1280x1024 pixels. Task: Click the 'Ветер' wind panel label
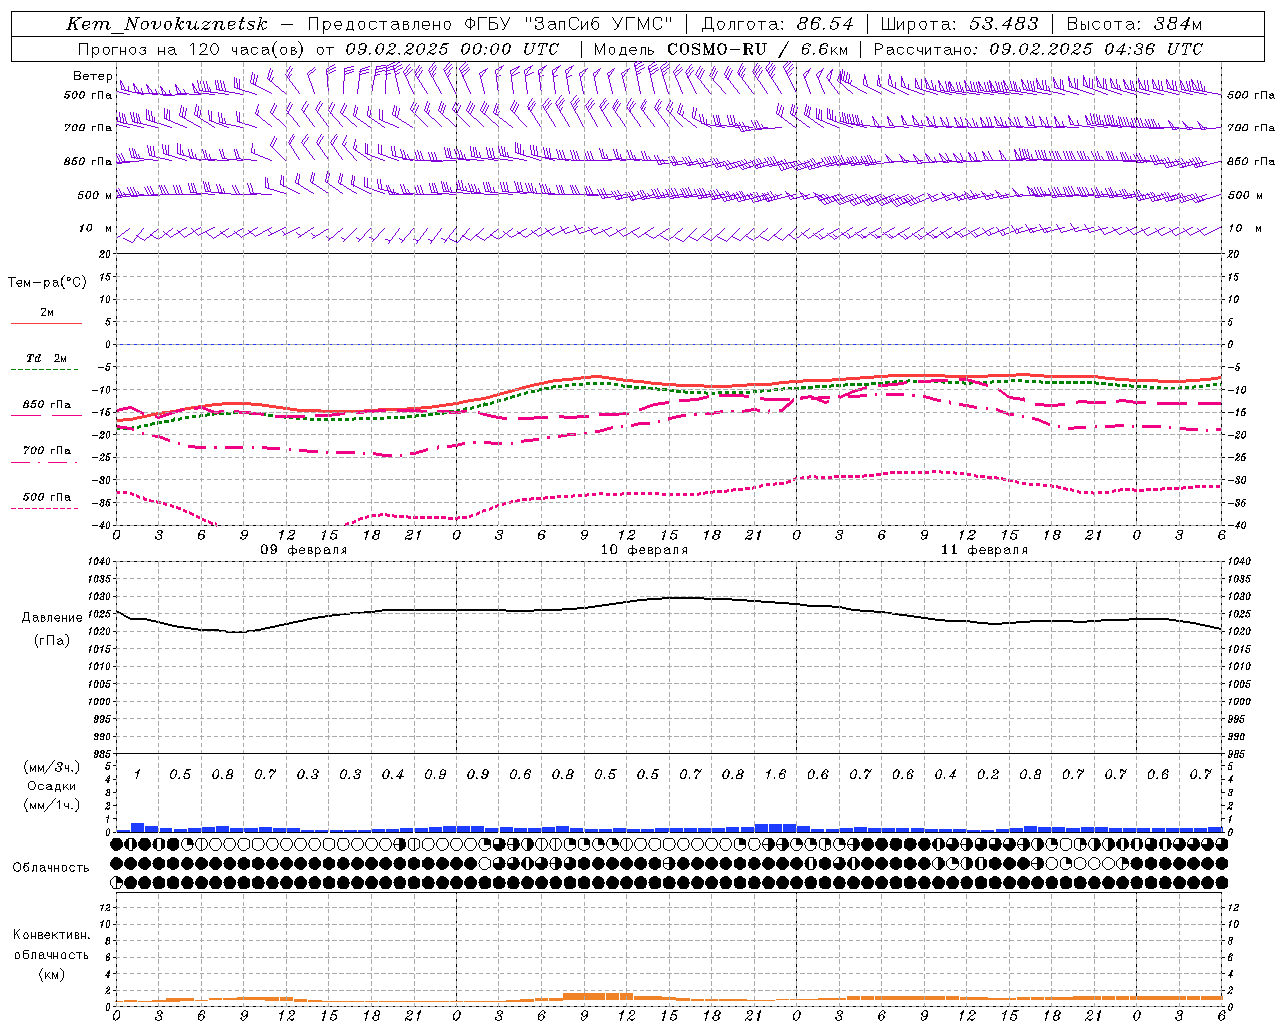[92, 76]
